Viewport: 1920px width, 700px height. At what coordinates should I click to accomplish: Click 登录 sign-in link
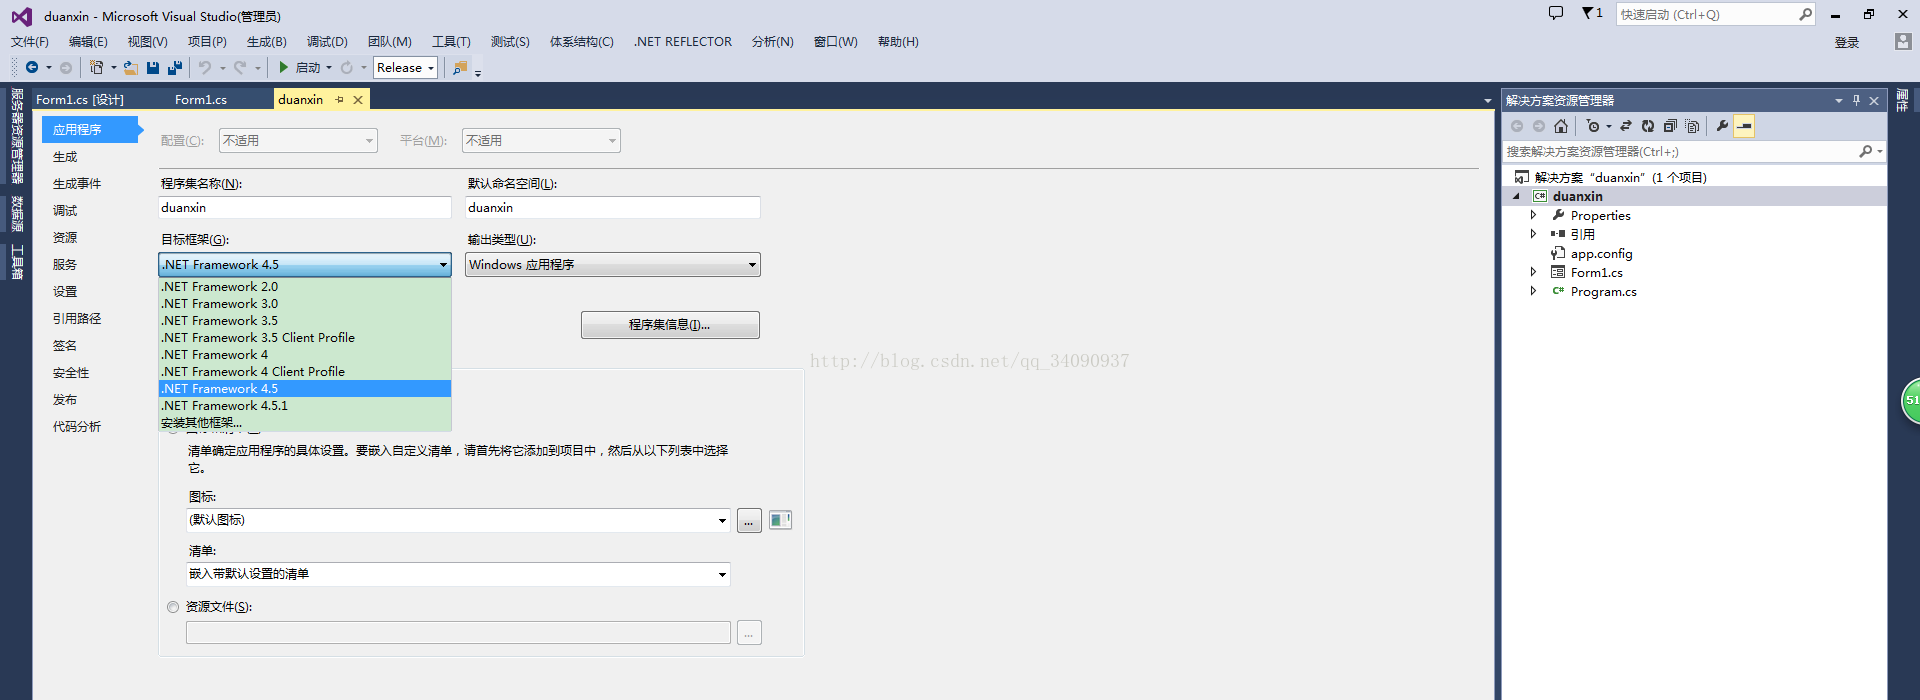tap(1847, 42)
